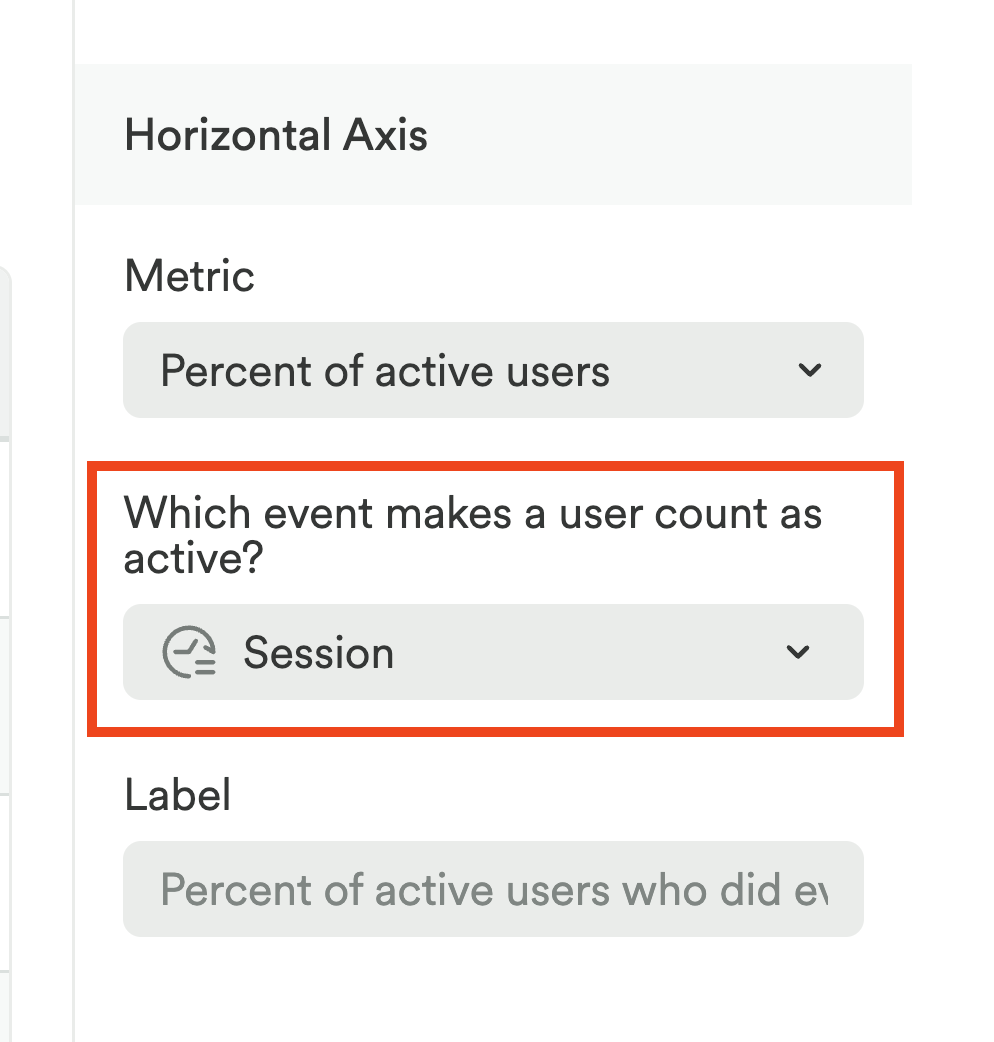Screen dimensions: 994x1042
Task: Click the chevron beside Percent of active users
Action: 810,371
